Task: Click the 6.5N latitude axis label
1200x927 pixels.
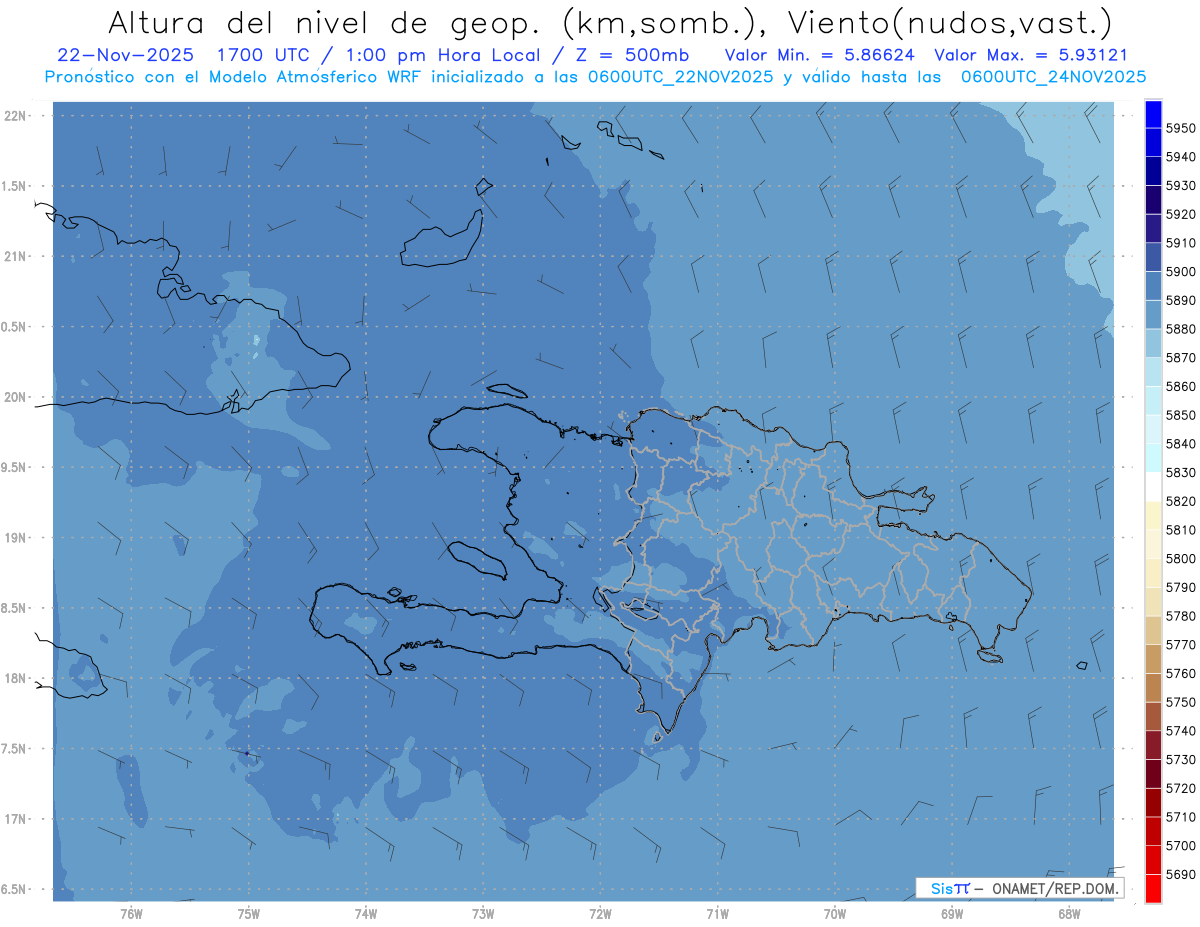Action: (15, 889)
